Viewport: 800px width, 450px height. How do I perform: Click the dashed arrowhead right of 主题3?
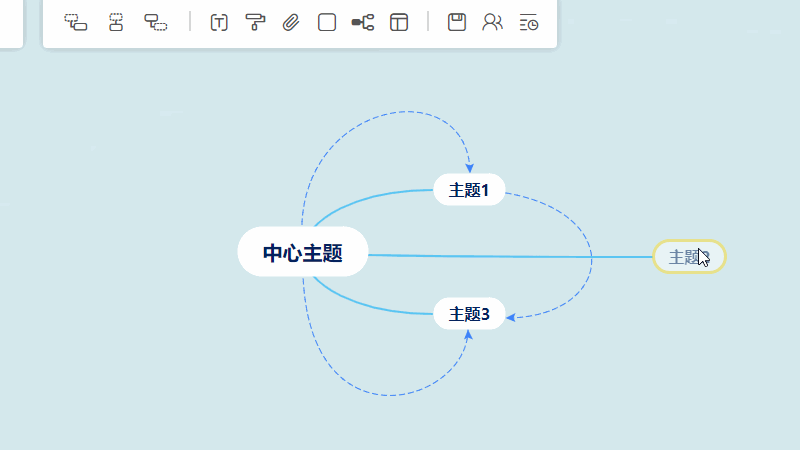[x=511, y=317]
